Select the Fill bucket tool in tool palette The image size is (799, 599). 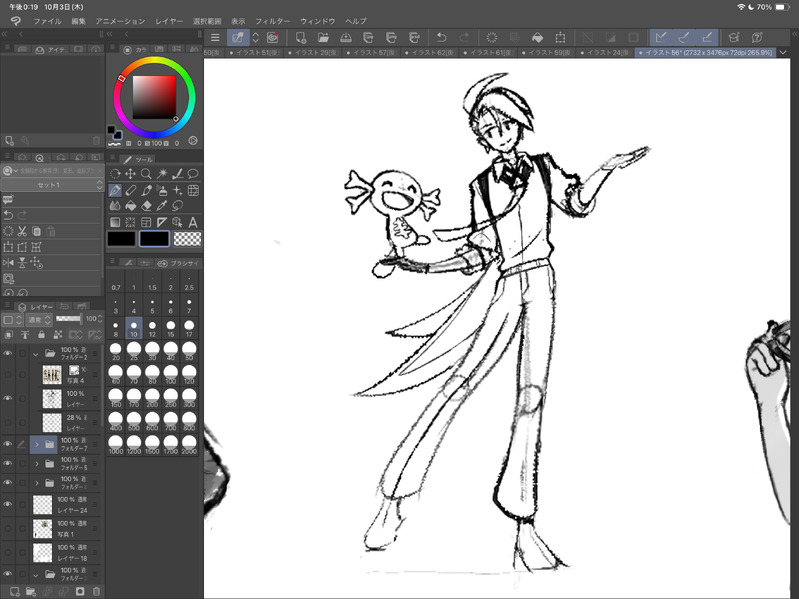pyautogui.click(x=131, y=206)
